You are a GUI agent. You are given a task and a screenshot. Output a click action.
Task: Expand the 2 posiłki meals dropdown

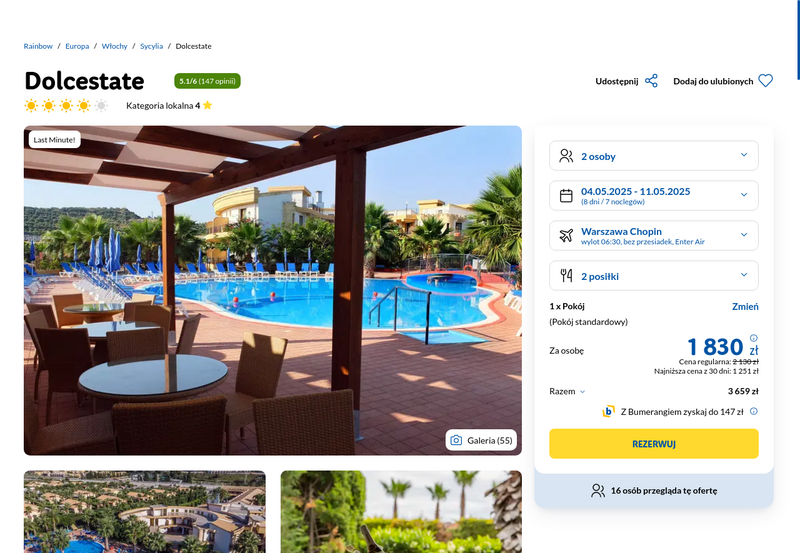point(654,275)
